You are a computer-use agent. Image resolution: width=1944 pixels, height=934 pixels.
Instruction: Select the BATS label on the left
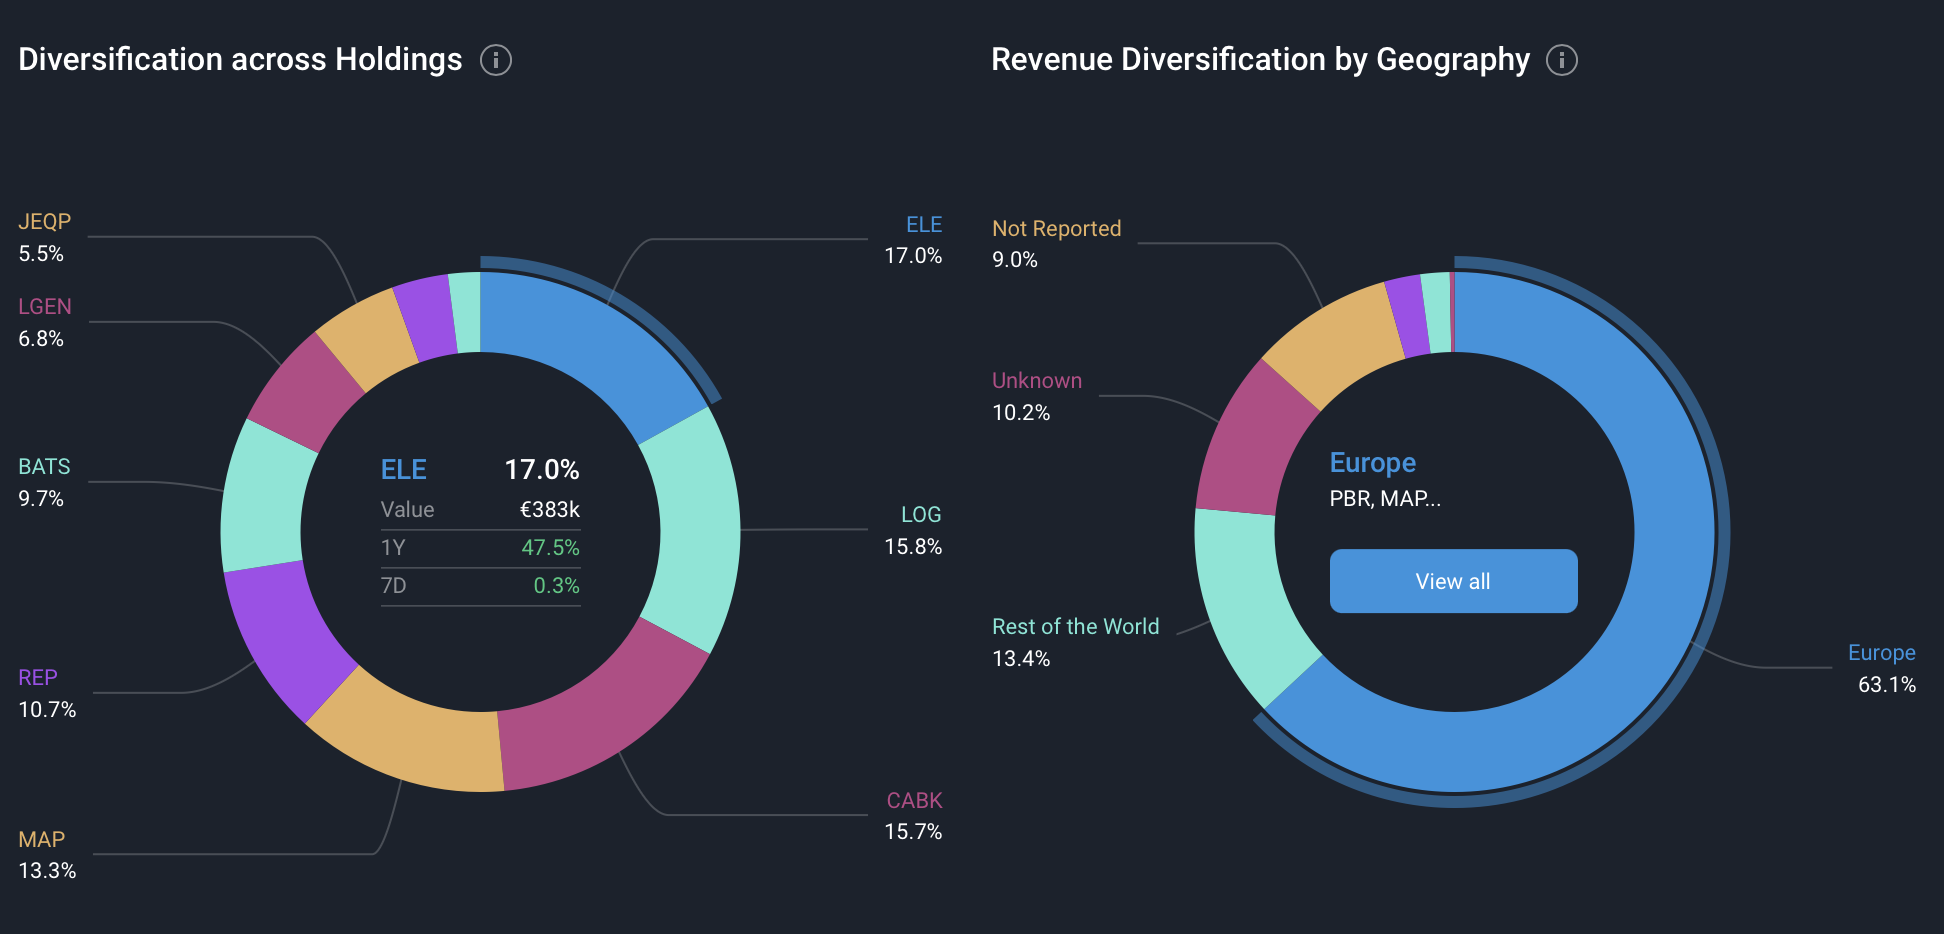pyautogui.click(x=45, y=467)
